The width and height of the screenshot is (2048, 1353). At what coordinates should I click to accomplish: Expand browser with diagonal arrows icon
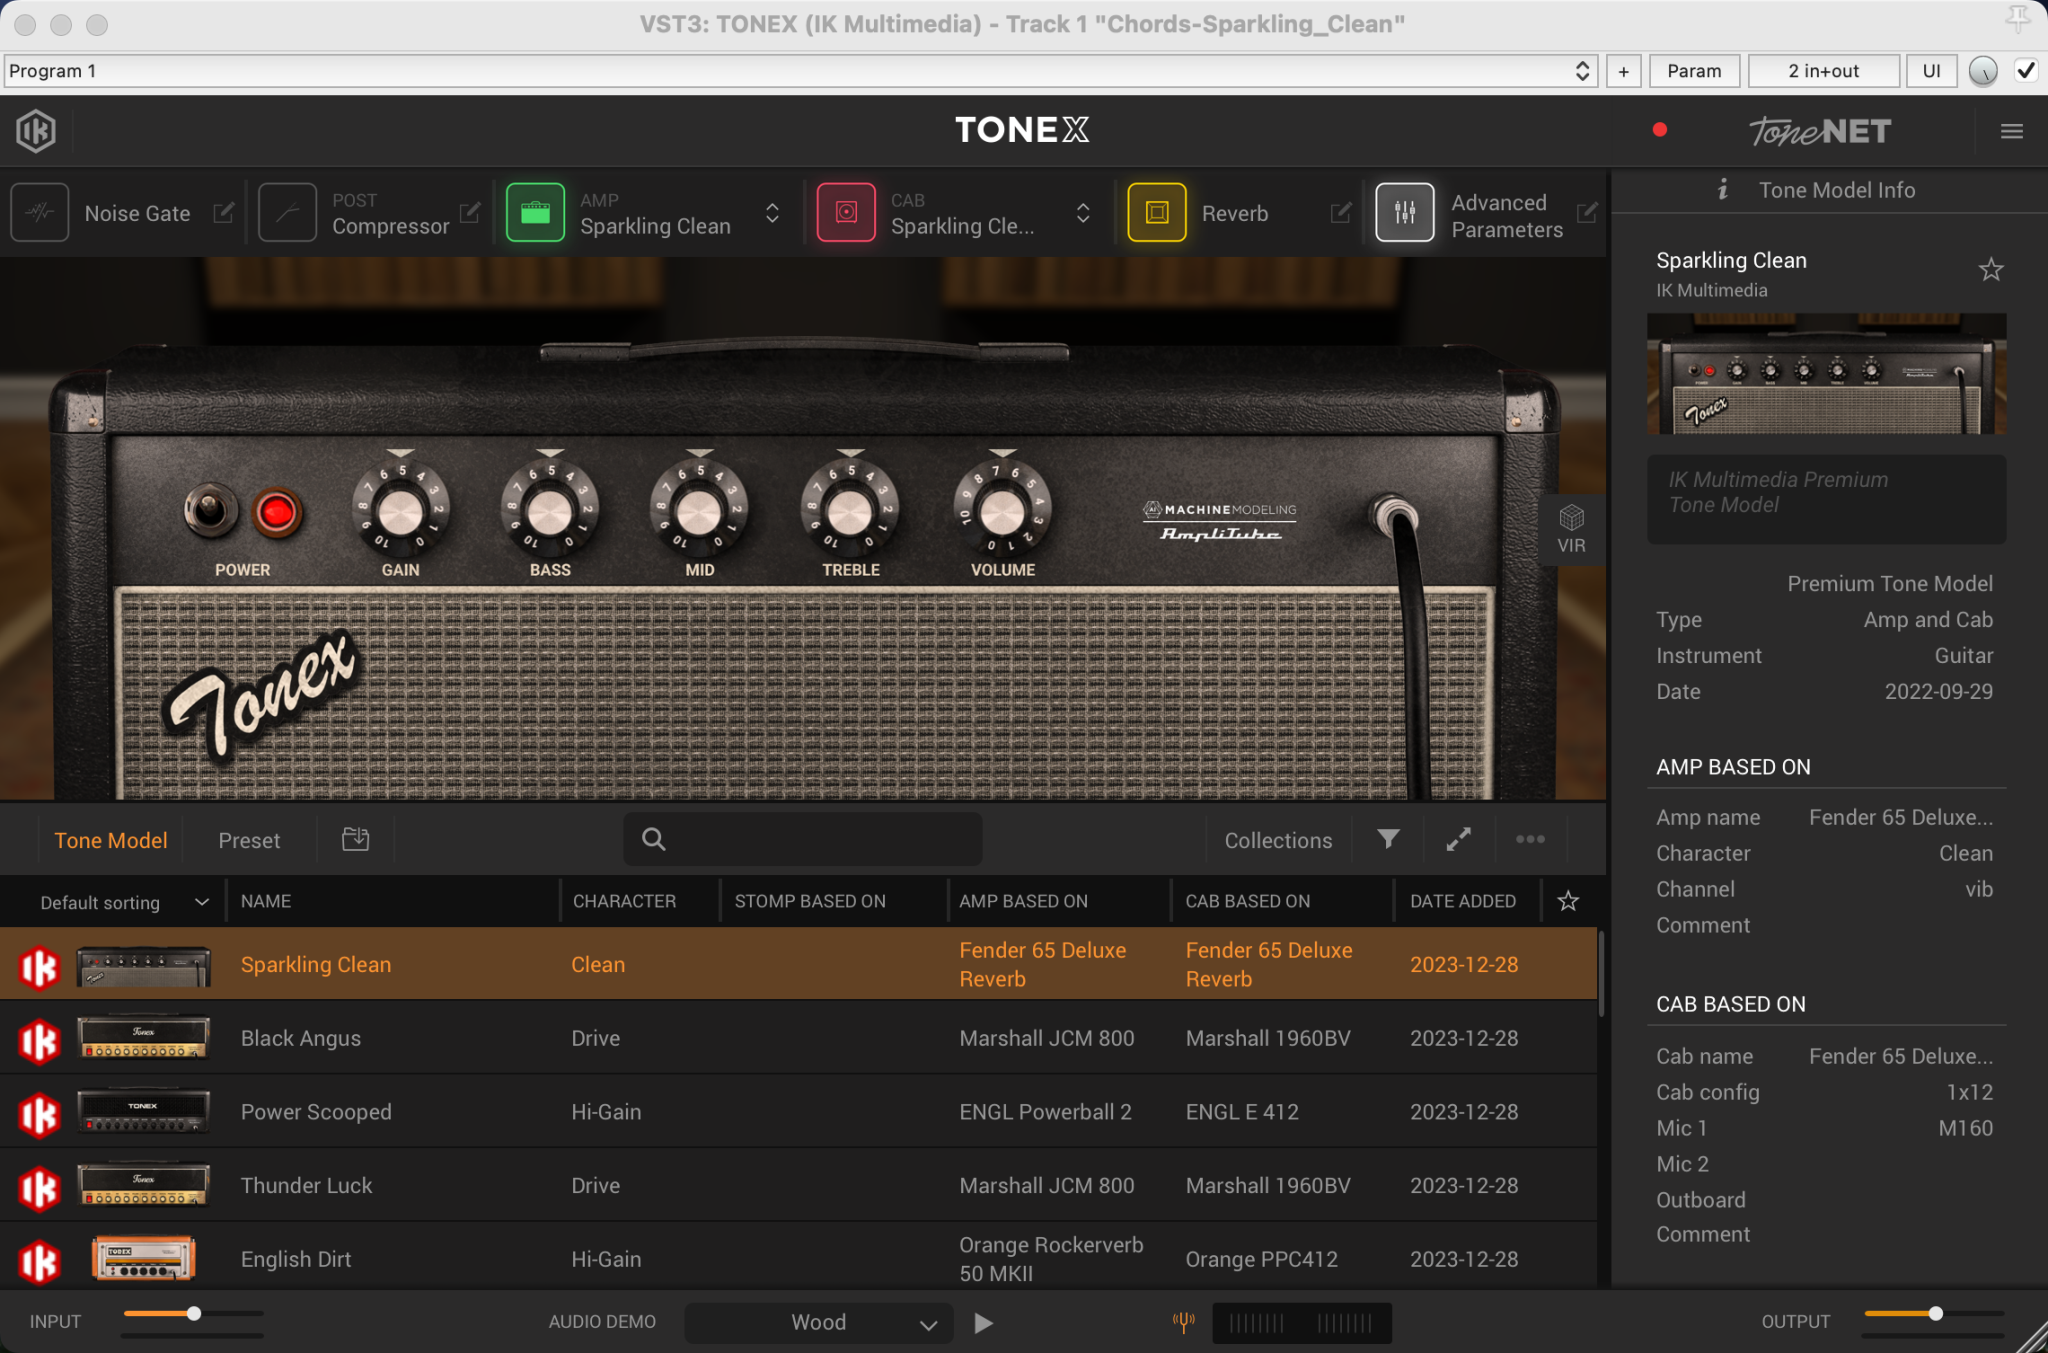tap(1458, 839)
